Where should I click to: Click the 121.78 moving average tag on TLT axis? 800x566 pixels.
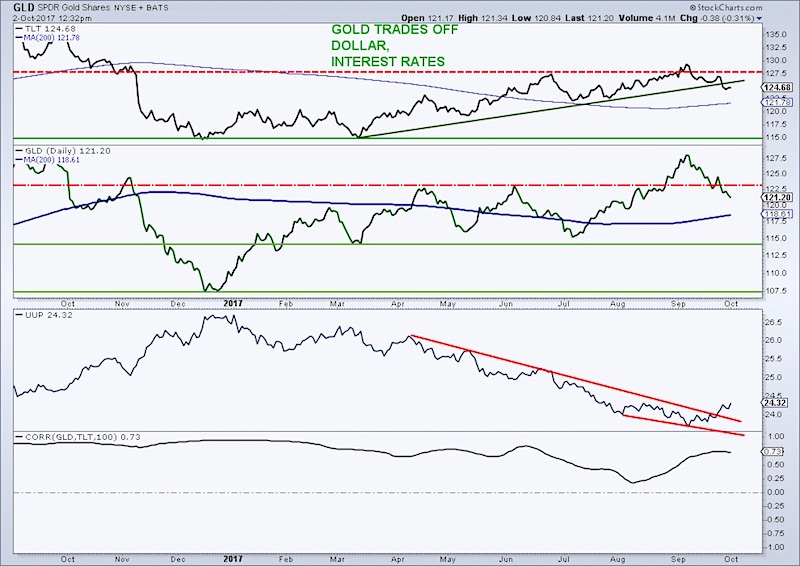(778, 103)
